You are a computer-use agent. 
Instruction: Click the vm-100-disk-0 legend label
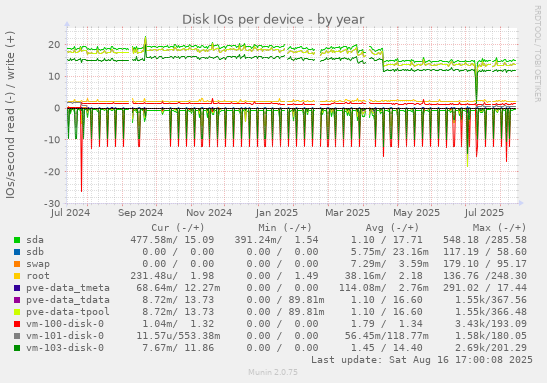click(x=65, y=324)
